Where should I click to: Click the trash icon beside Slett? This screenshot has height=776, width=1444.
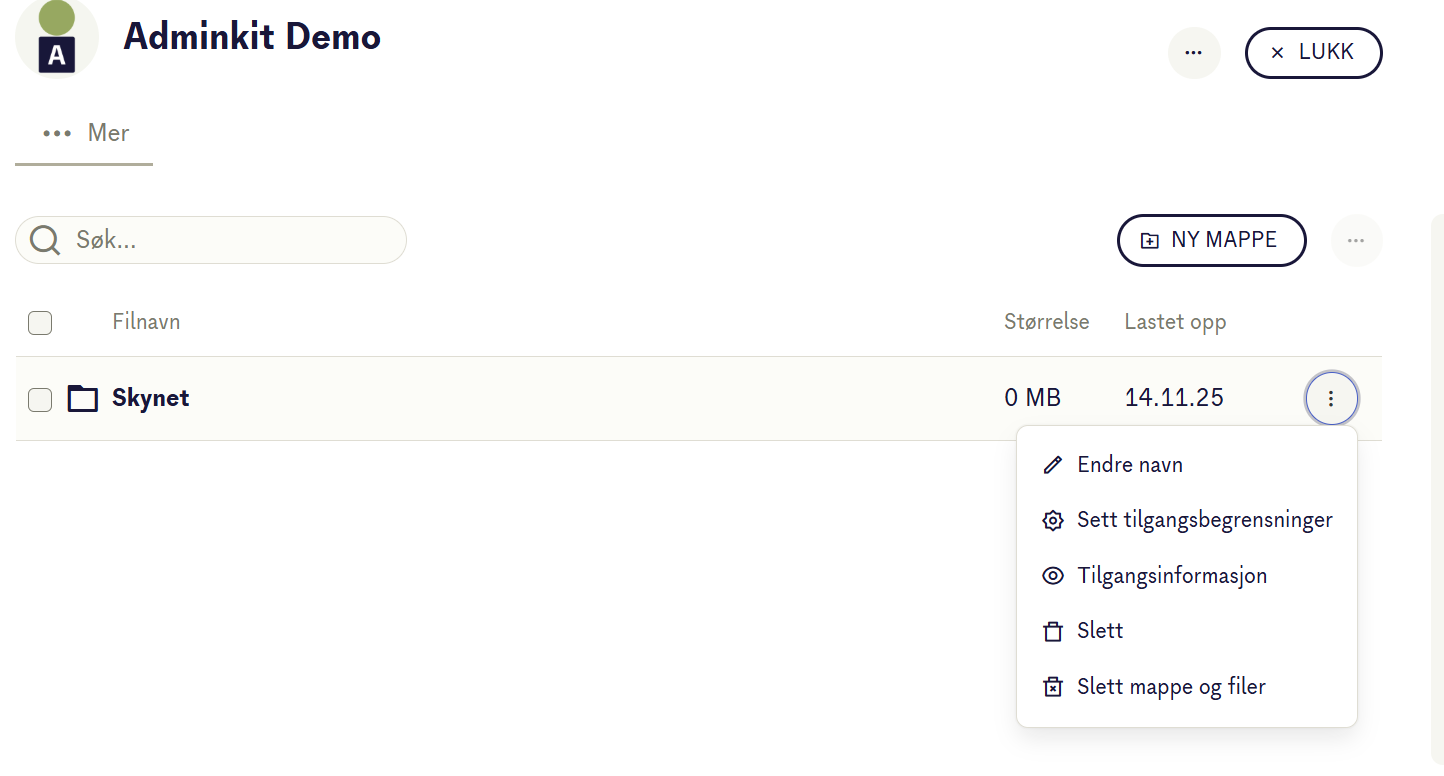[x=1052, y=631]
